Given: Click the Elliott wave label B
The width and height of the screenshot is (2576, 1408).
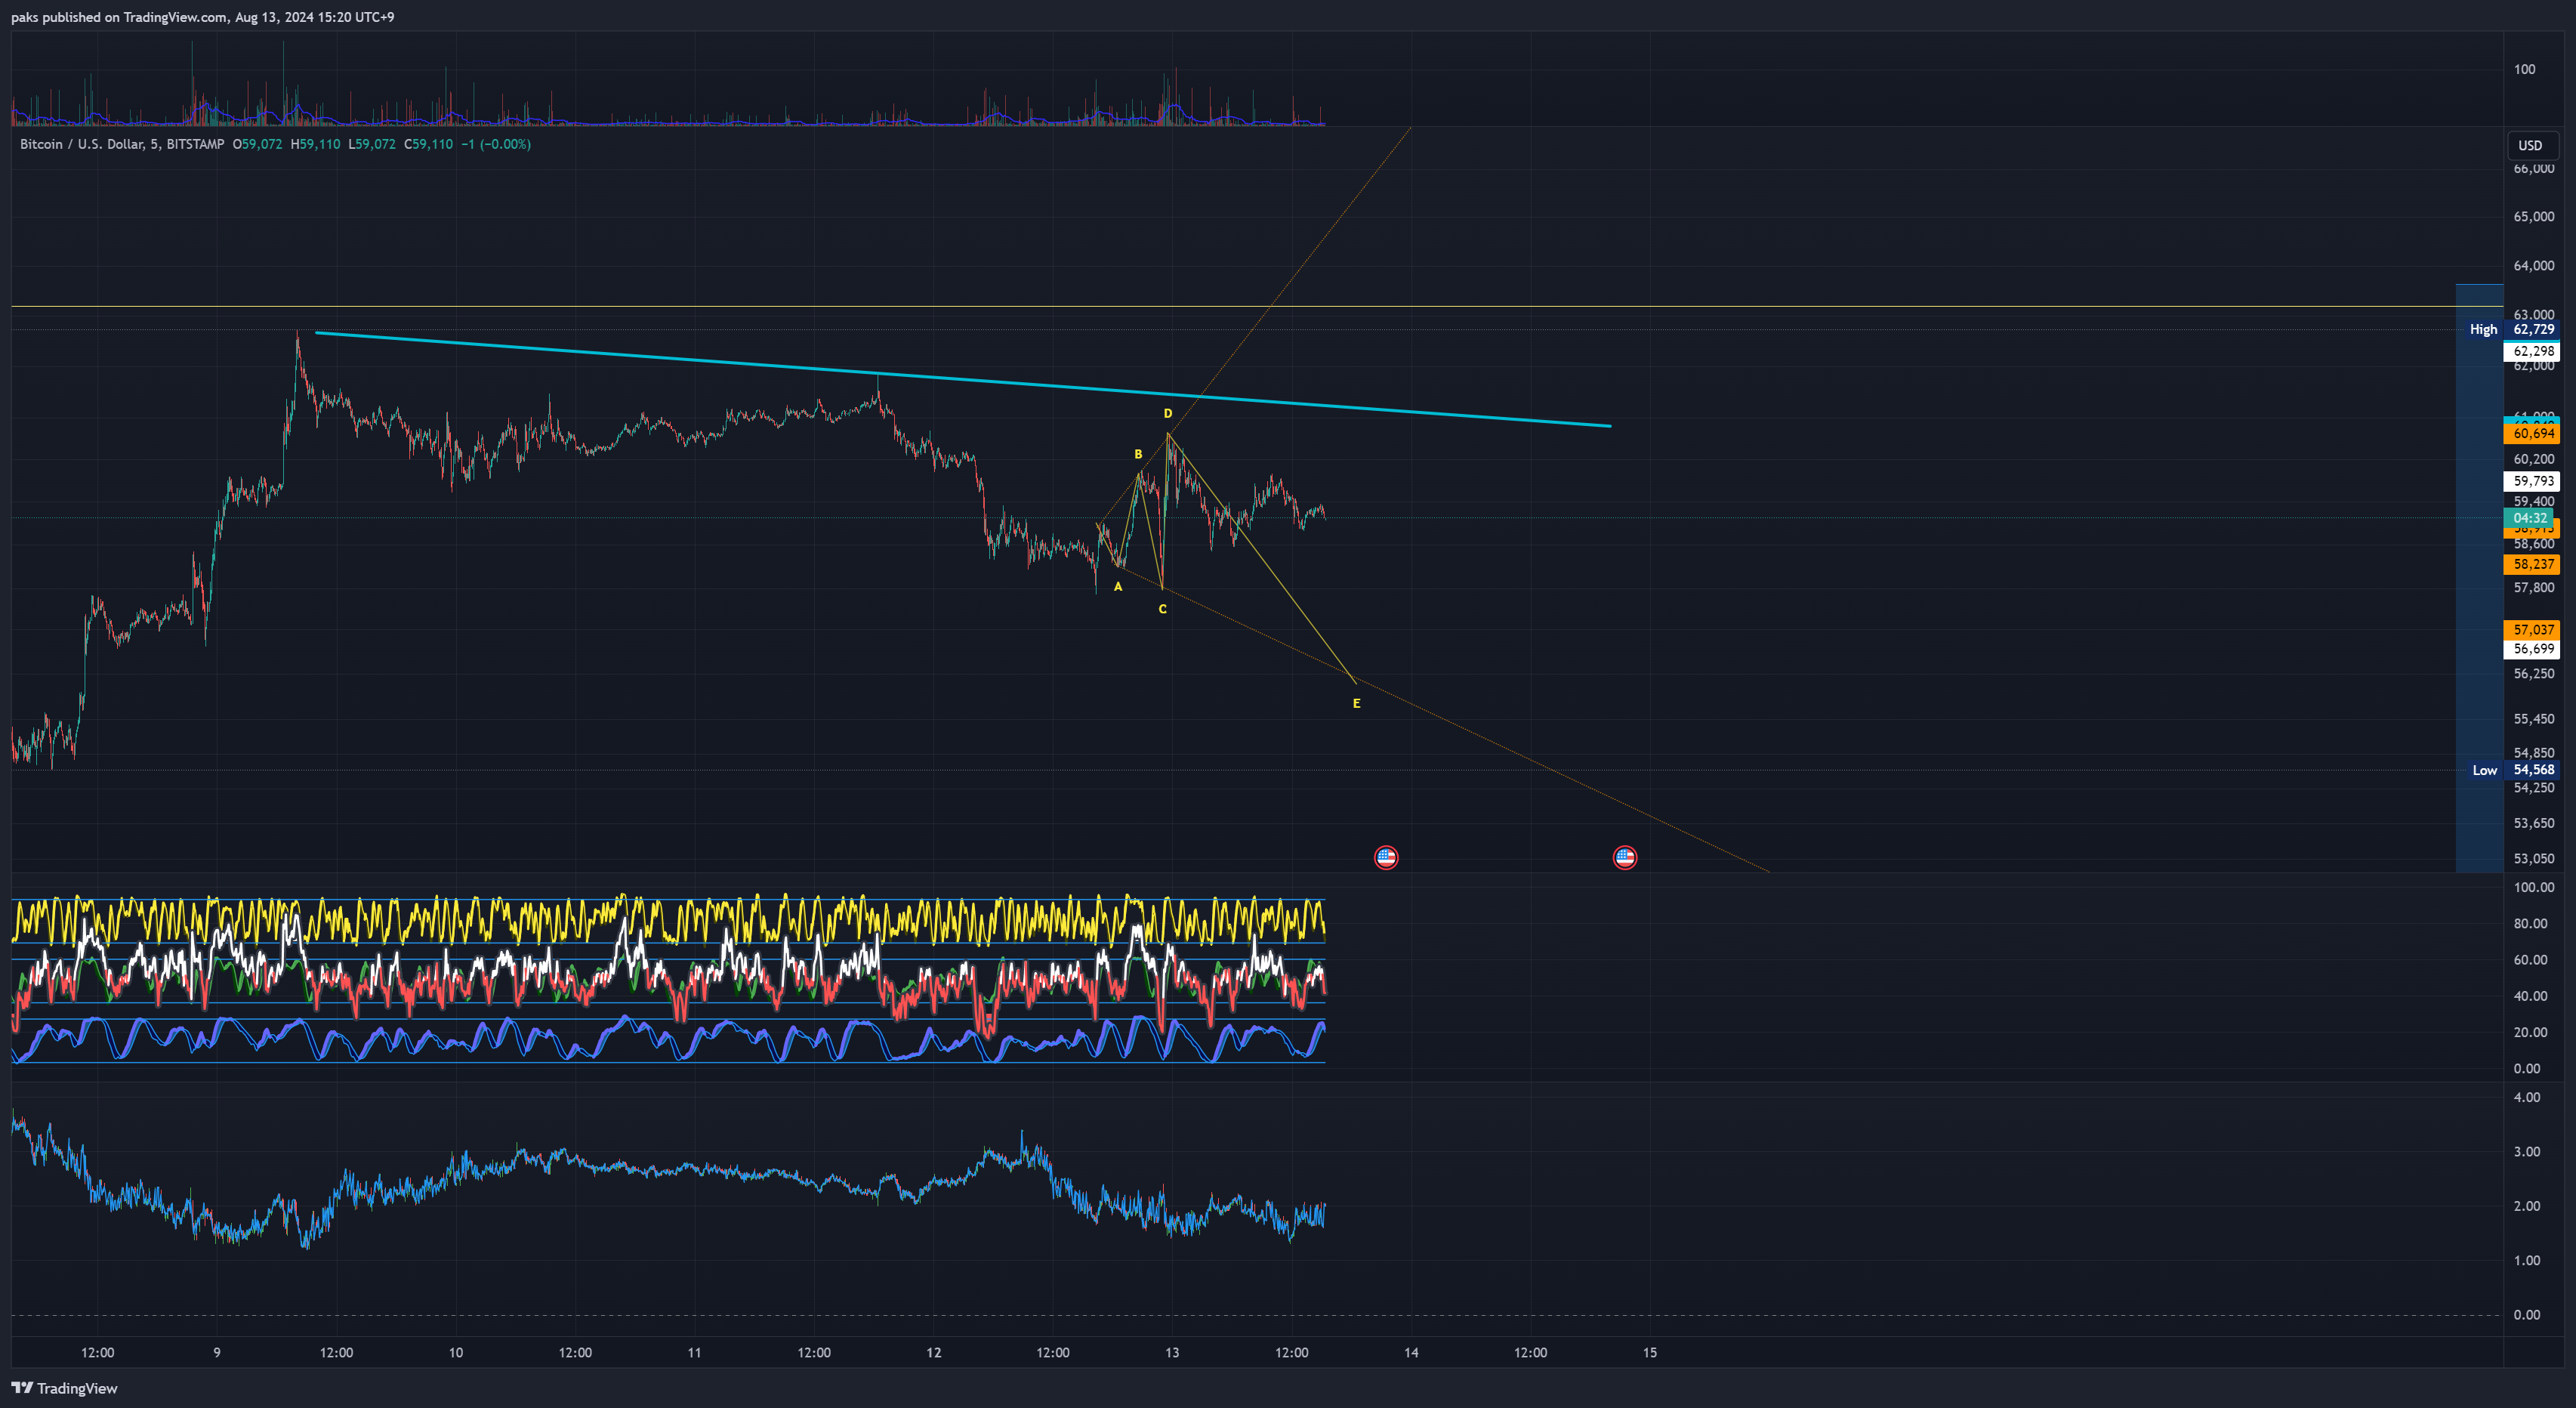Looking at the screenshot, I should 1138,454.
